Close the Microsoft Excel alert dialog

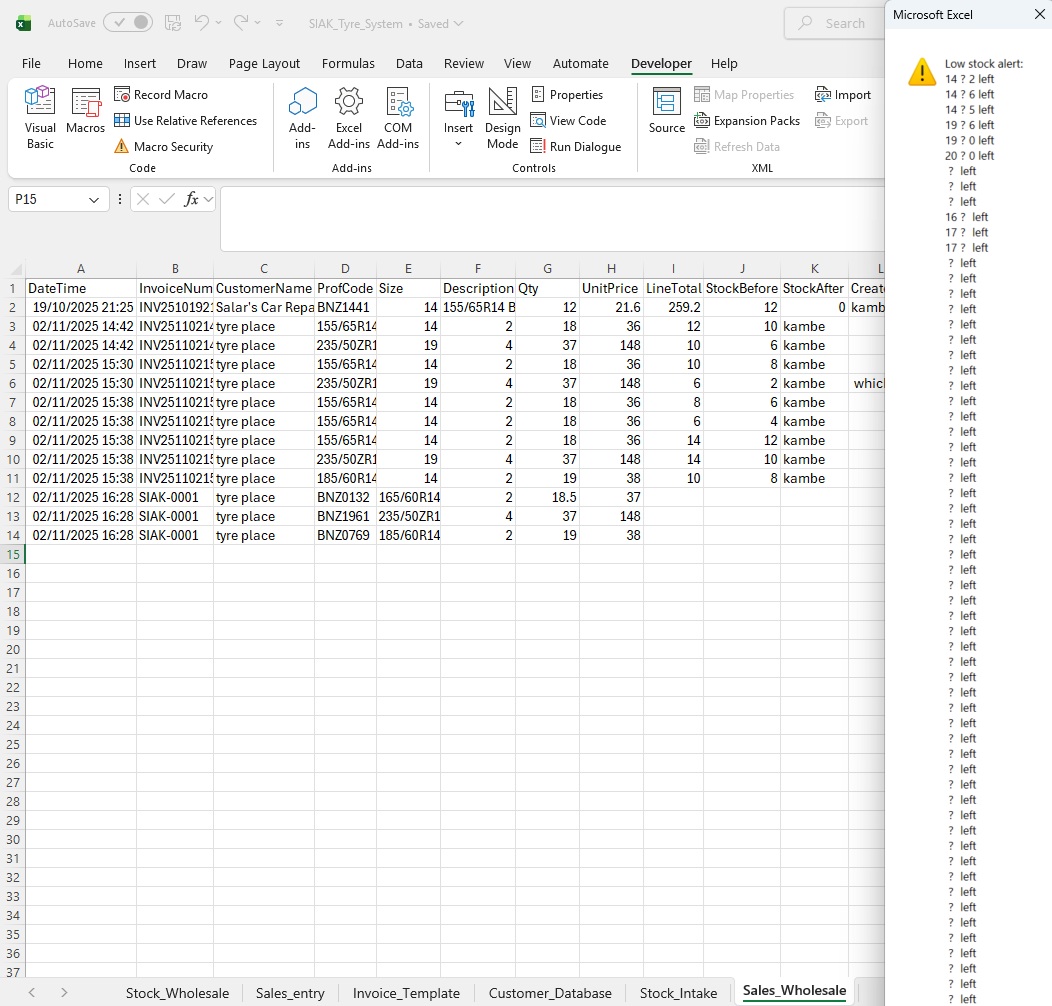[1039, 15]
